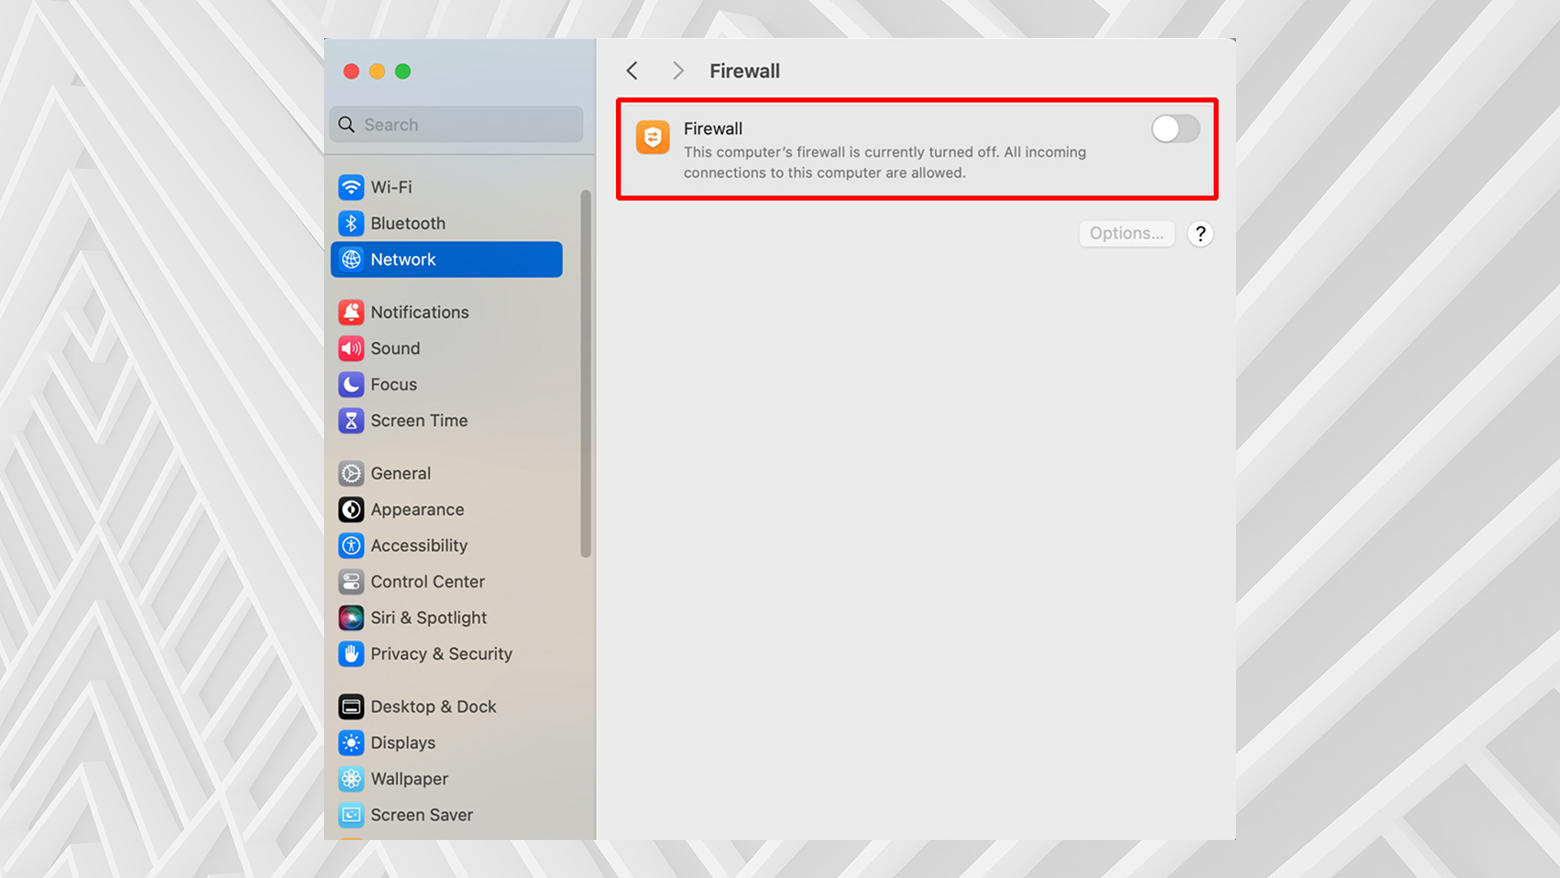Open Notifications settings
Screen dimensions: 1560x878
(420, 312)
